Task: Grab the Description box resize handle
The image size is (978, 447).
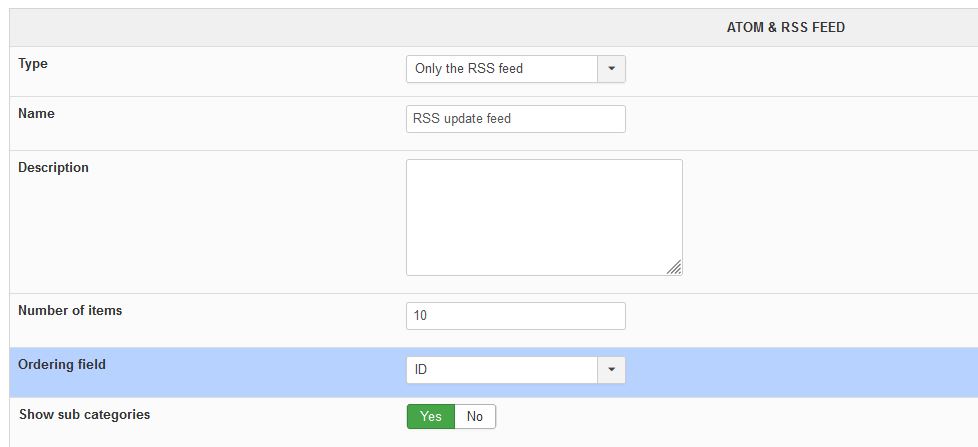Action: [675, 267]
